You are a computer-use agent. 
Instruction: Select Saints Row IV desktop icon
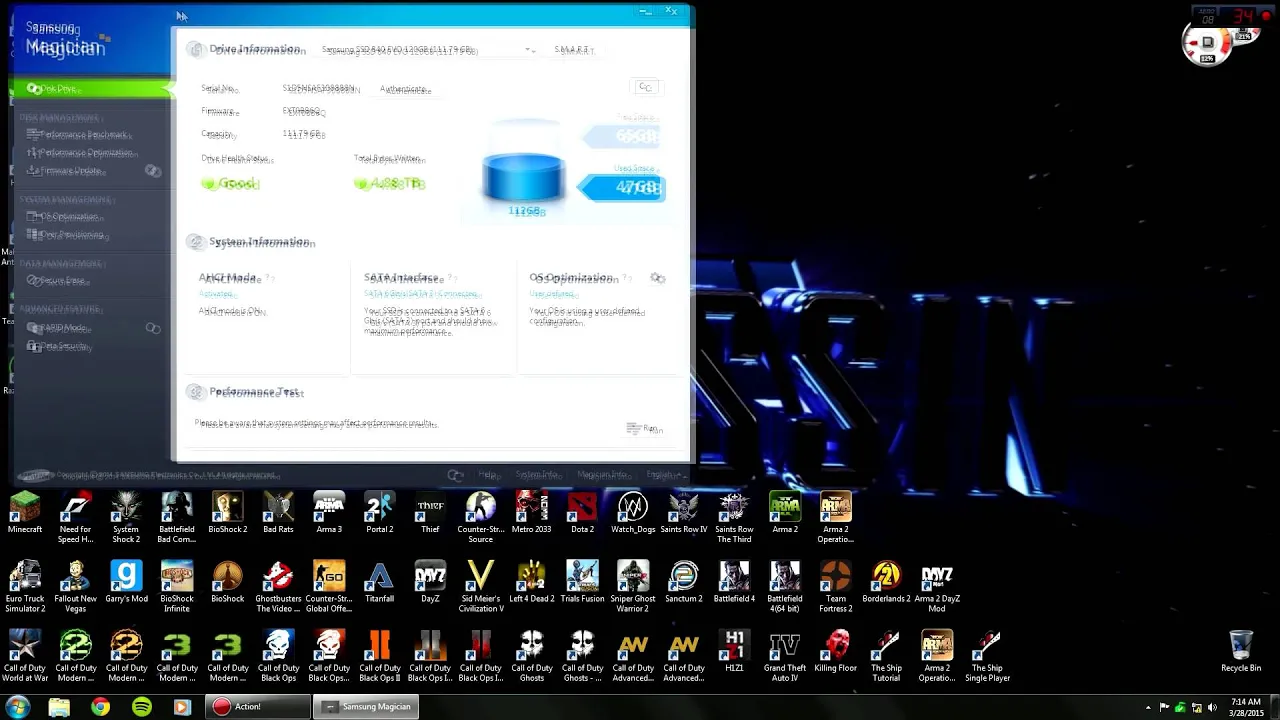click(684, 513)
